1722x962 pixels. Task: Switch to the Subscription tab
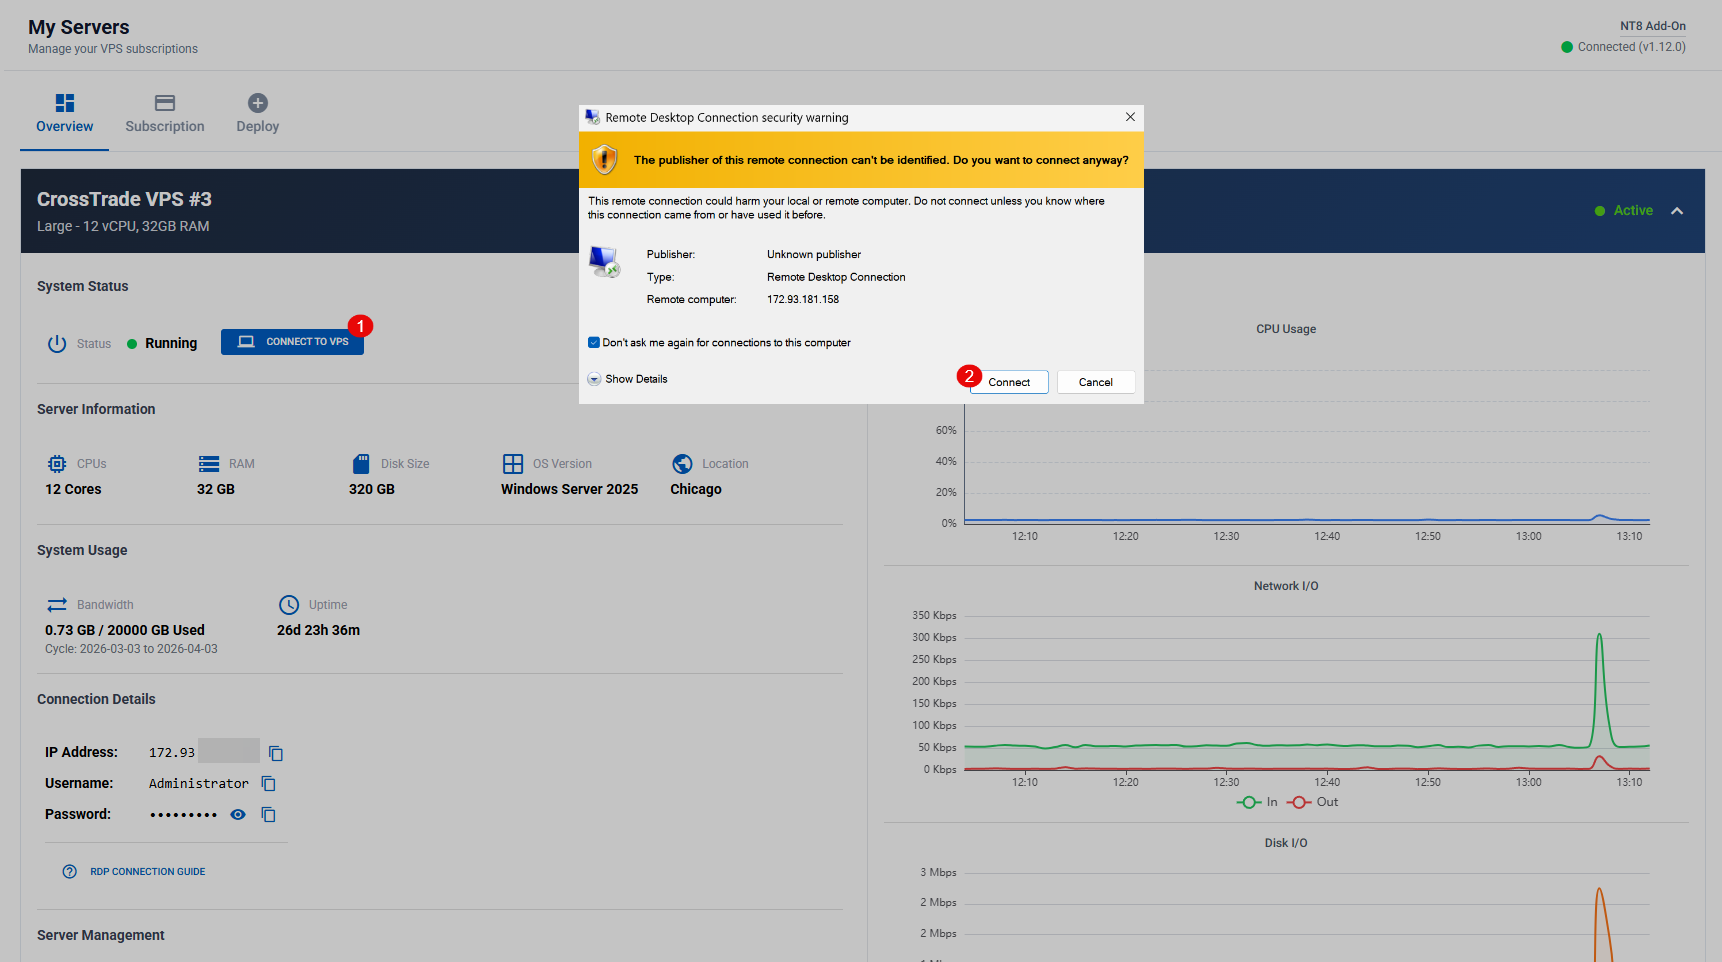pyautogui.click(x=165, y=114)
